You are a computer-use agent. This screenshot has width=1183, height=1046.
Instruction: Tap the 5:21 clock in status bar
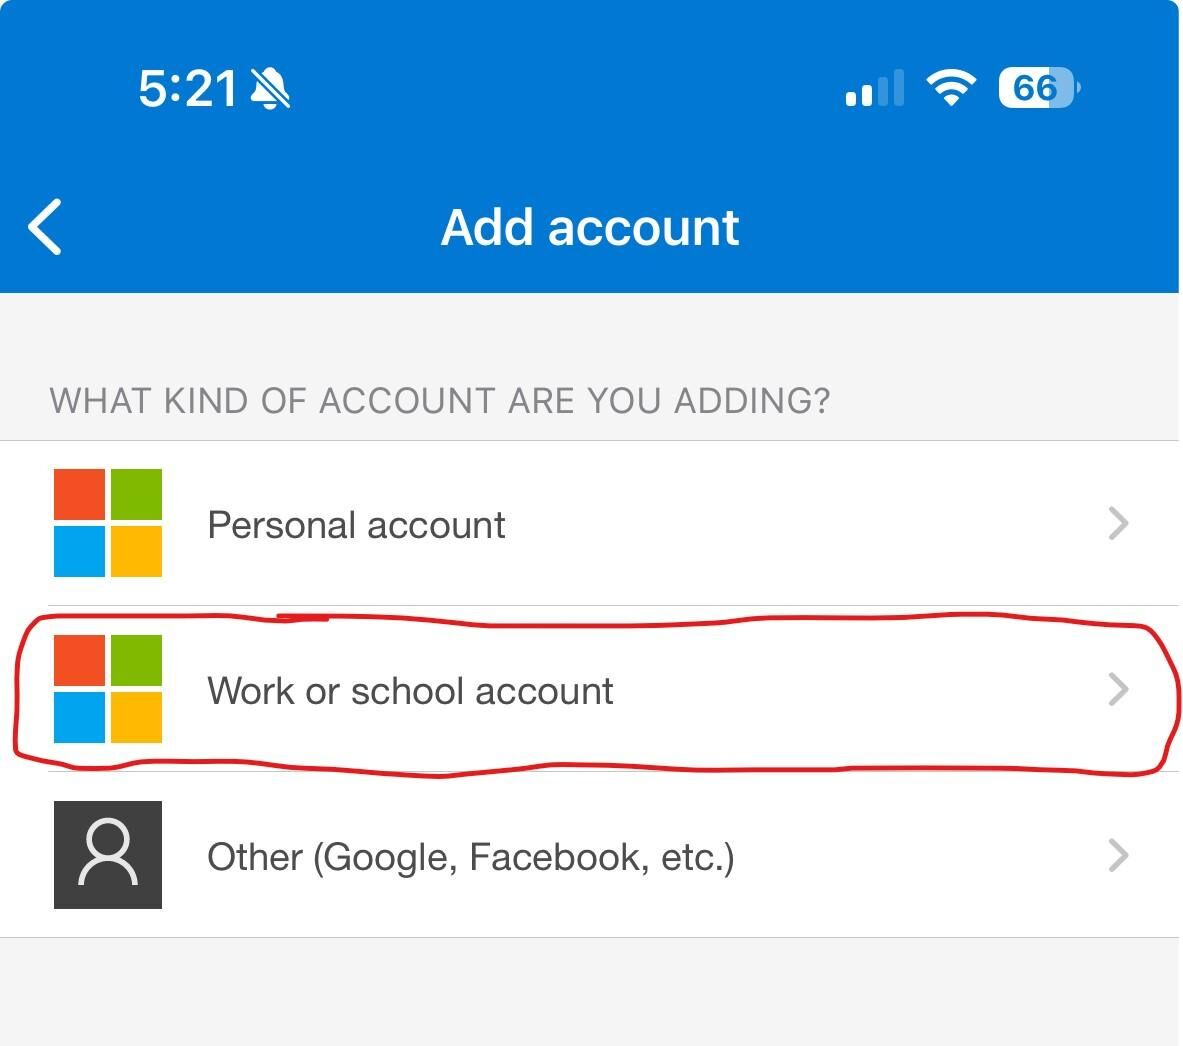coord(188,89)
